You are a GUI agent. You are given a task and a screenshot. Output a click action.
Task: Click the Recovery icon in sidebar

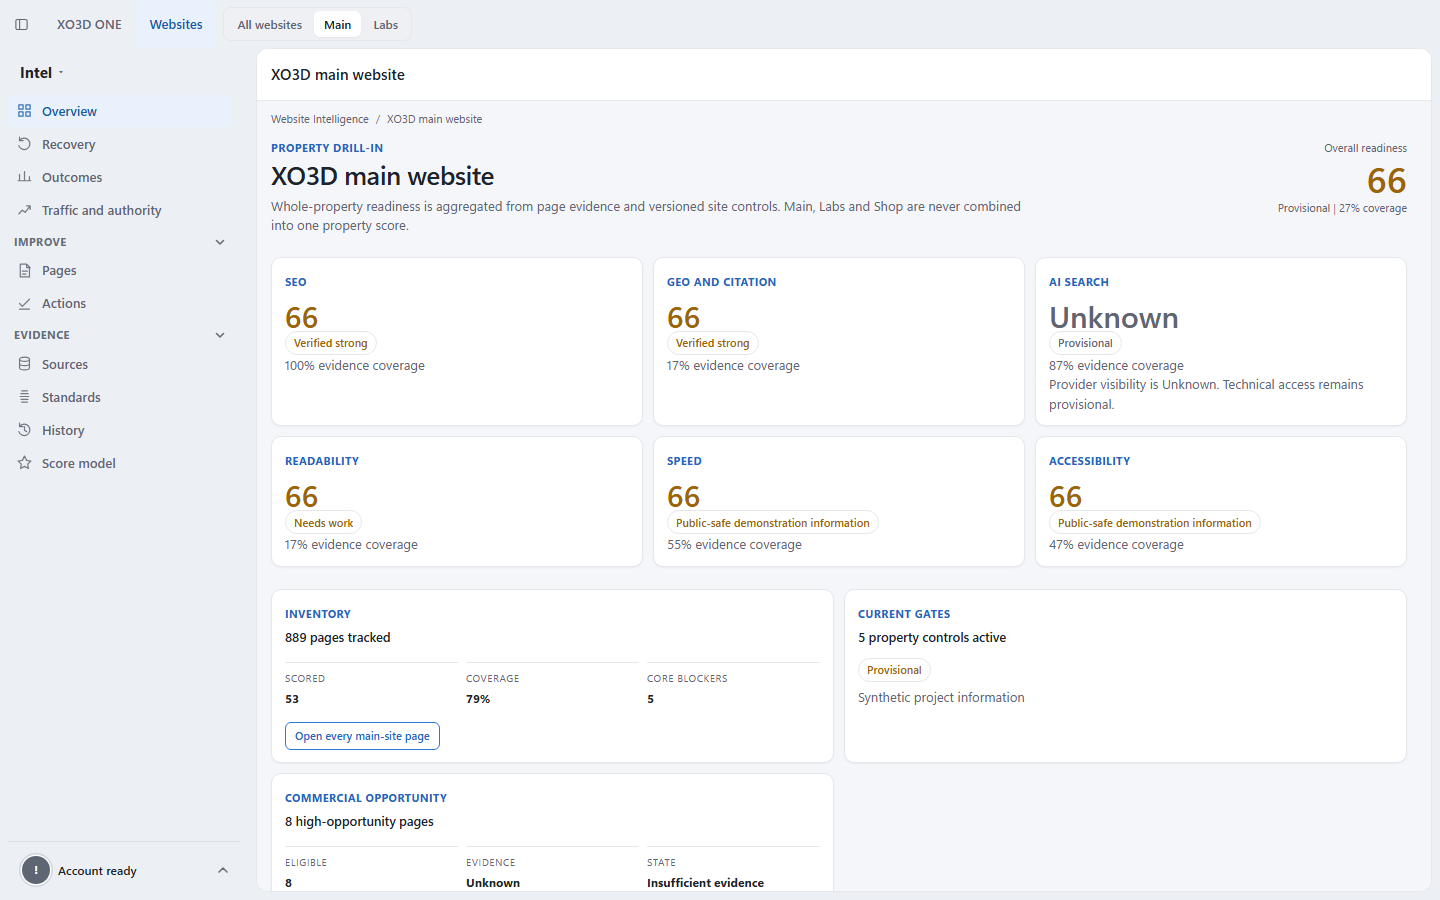click(x=25, y=144)
